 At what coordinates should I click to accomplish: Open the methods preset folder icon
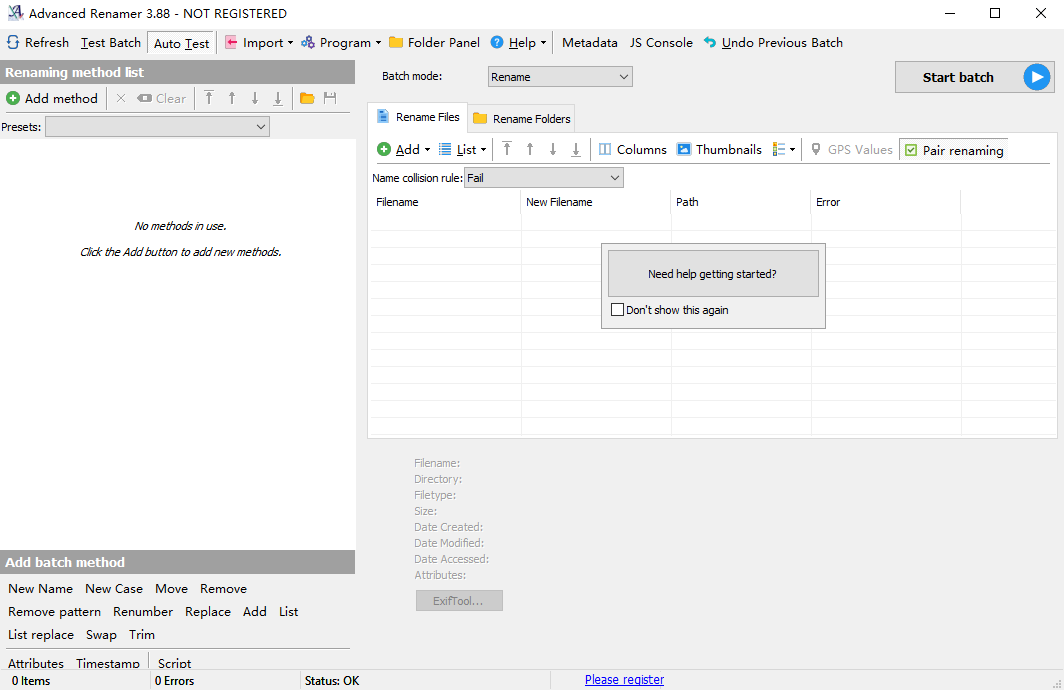coord(307,98)
